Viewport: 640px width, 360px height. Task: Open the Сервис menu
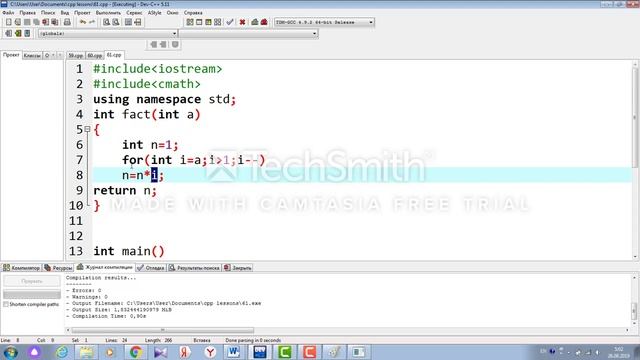click(134, 13)
